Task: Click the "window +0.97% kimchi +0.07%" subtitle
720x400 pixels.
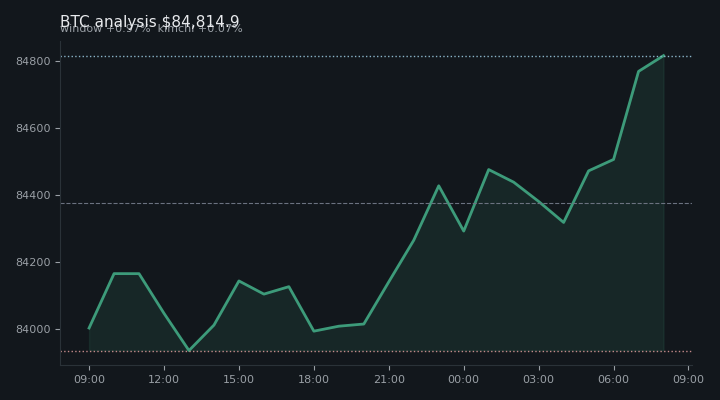Action: 151,29
